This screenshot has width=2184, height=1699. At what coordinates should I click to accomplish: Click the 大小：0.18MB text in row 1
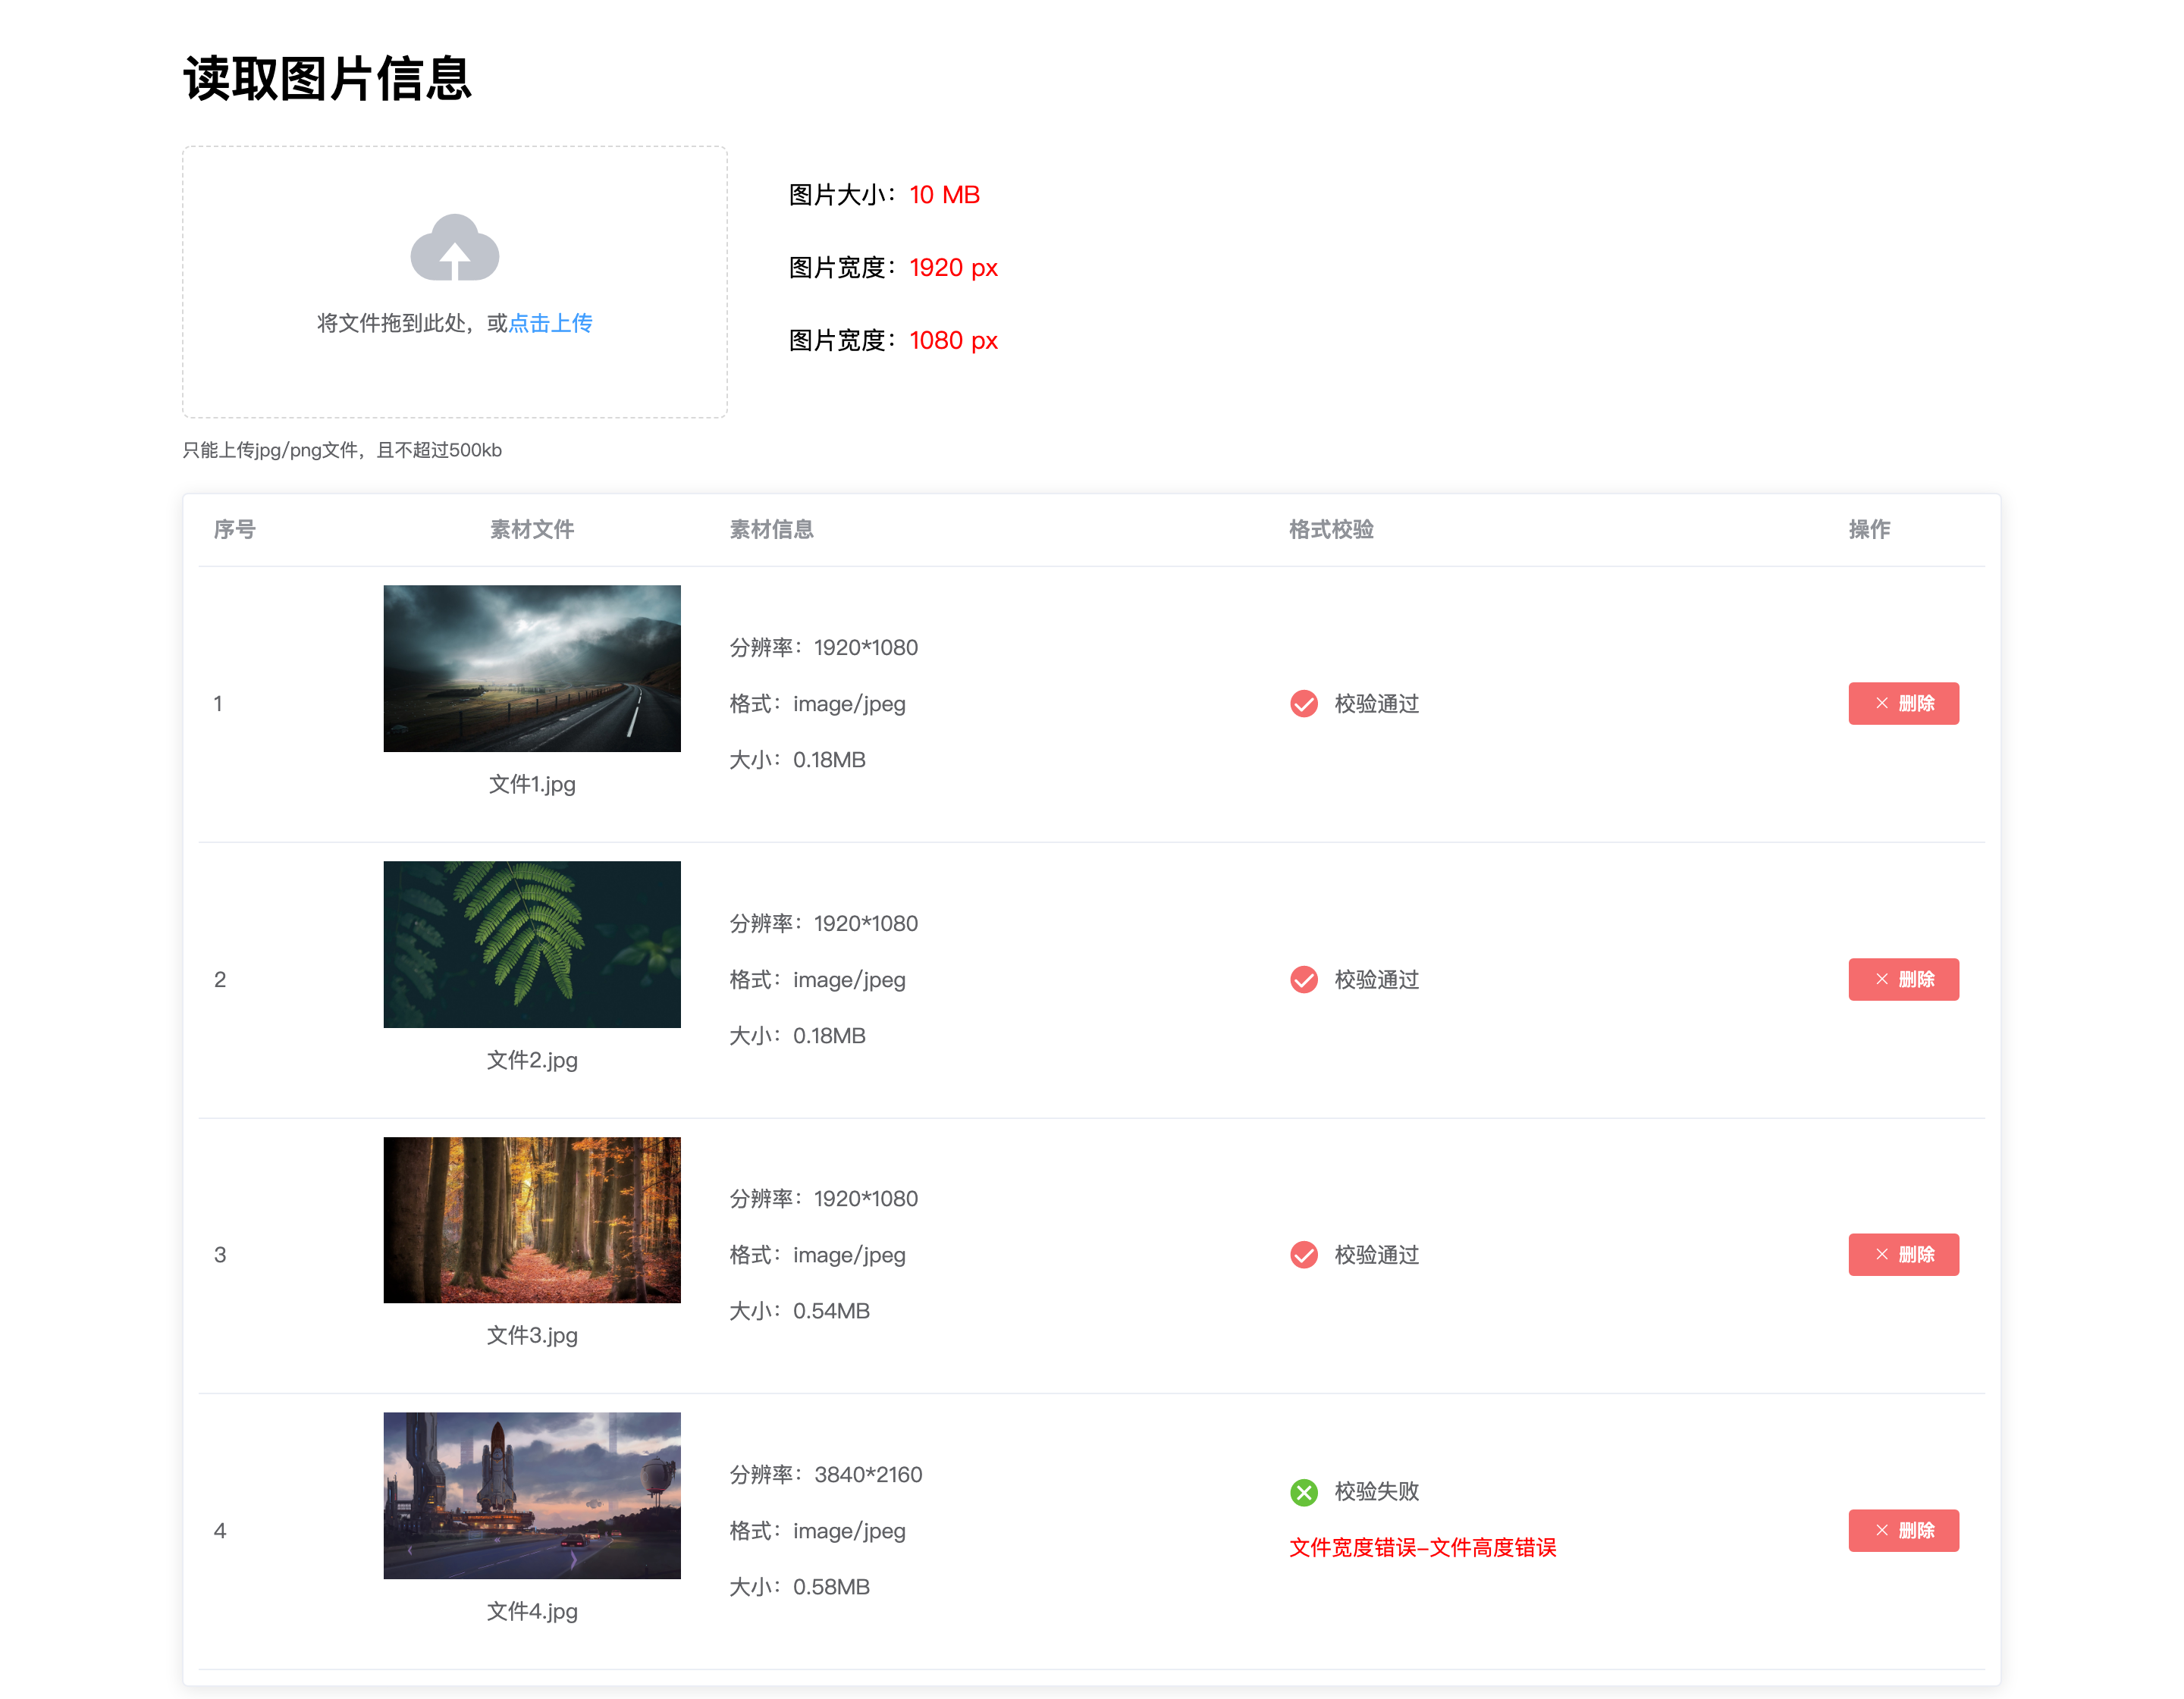pyautogui.click(x=798, y=760)
